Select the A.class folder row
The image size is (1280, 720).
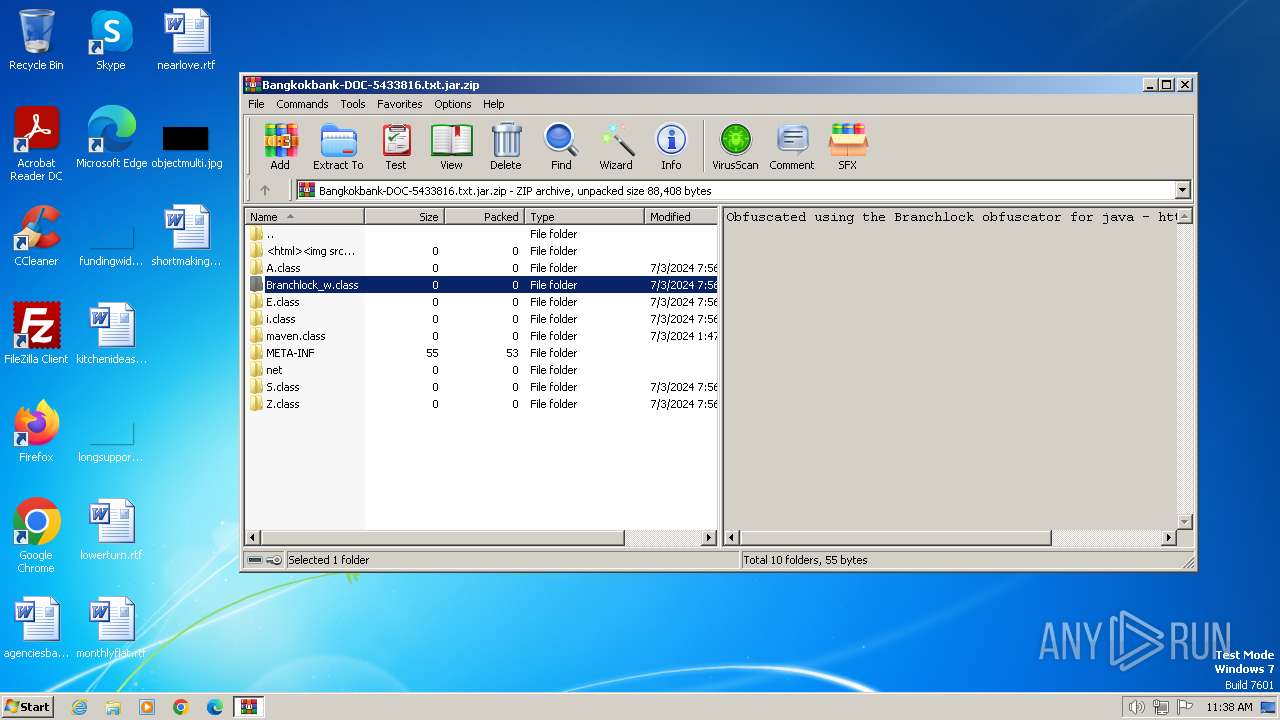482,268
